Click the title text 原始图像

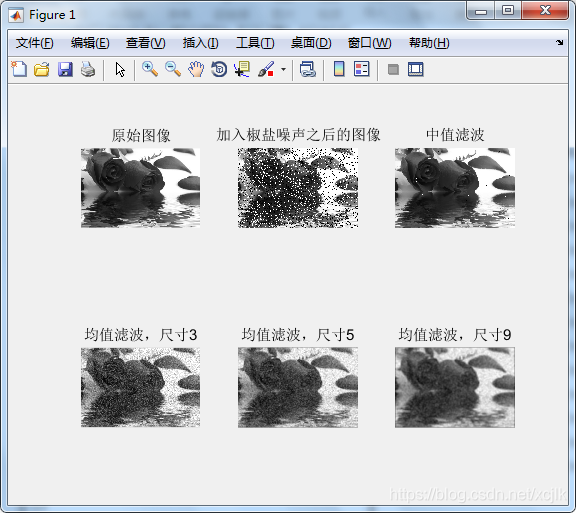pos(141,135)
